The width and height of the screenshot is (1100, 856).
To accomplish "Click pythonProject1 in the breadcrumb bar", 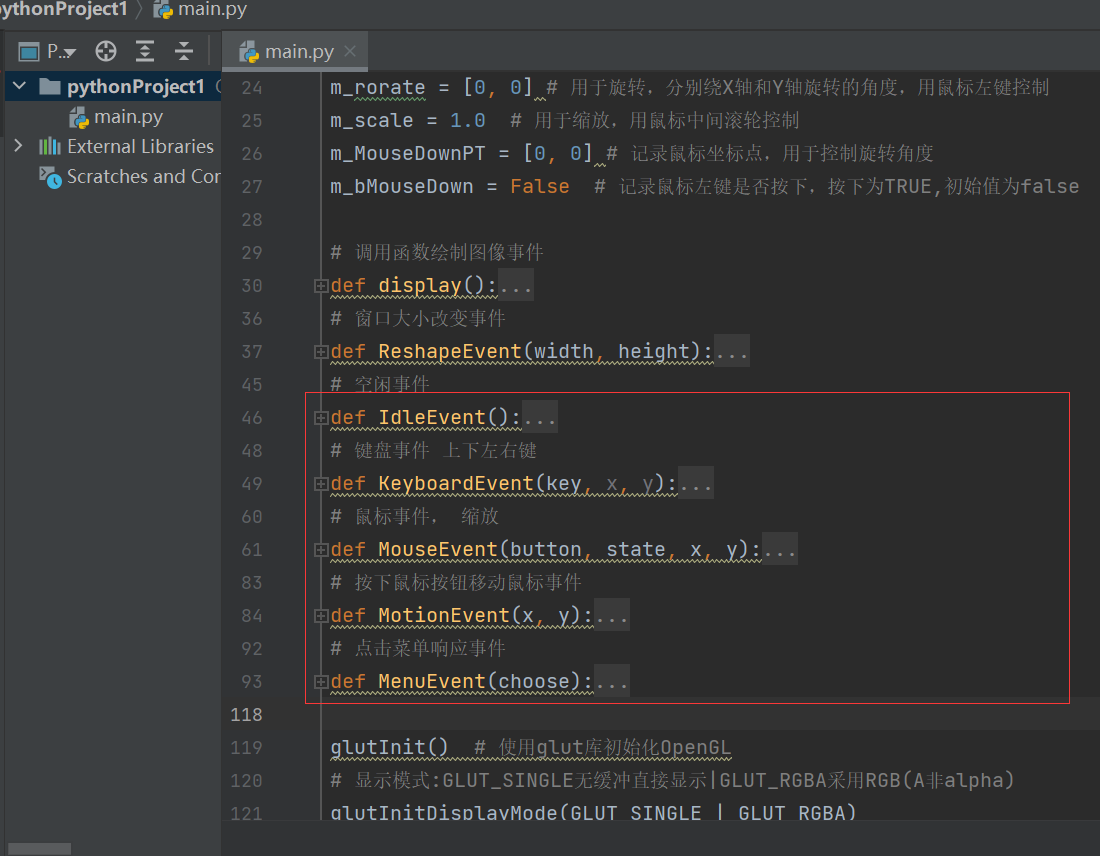I will 60,11.
